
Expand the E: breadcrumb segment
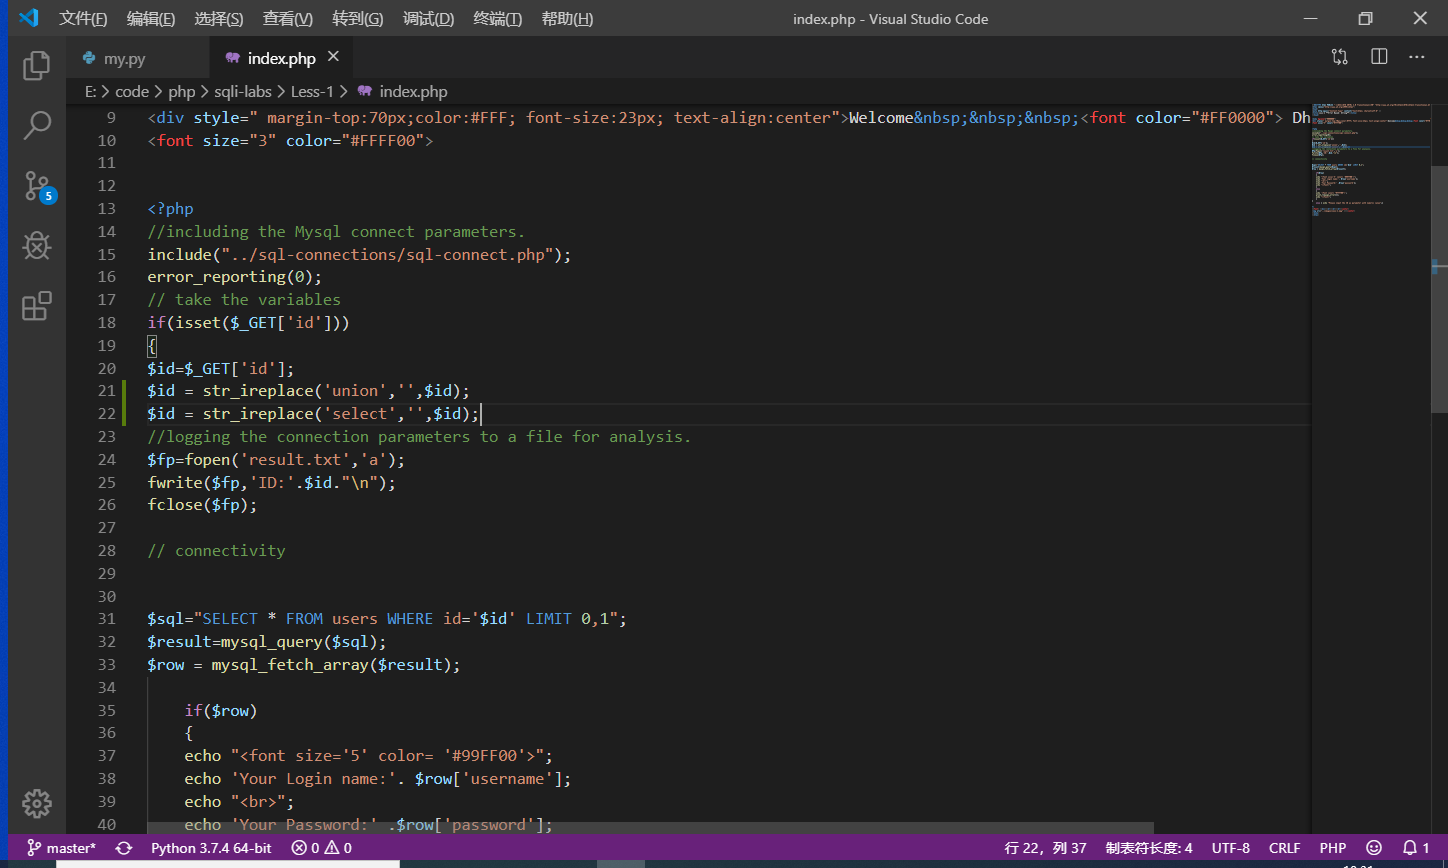click(90, 91)
